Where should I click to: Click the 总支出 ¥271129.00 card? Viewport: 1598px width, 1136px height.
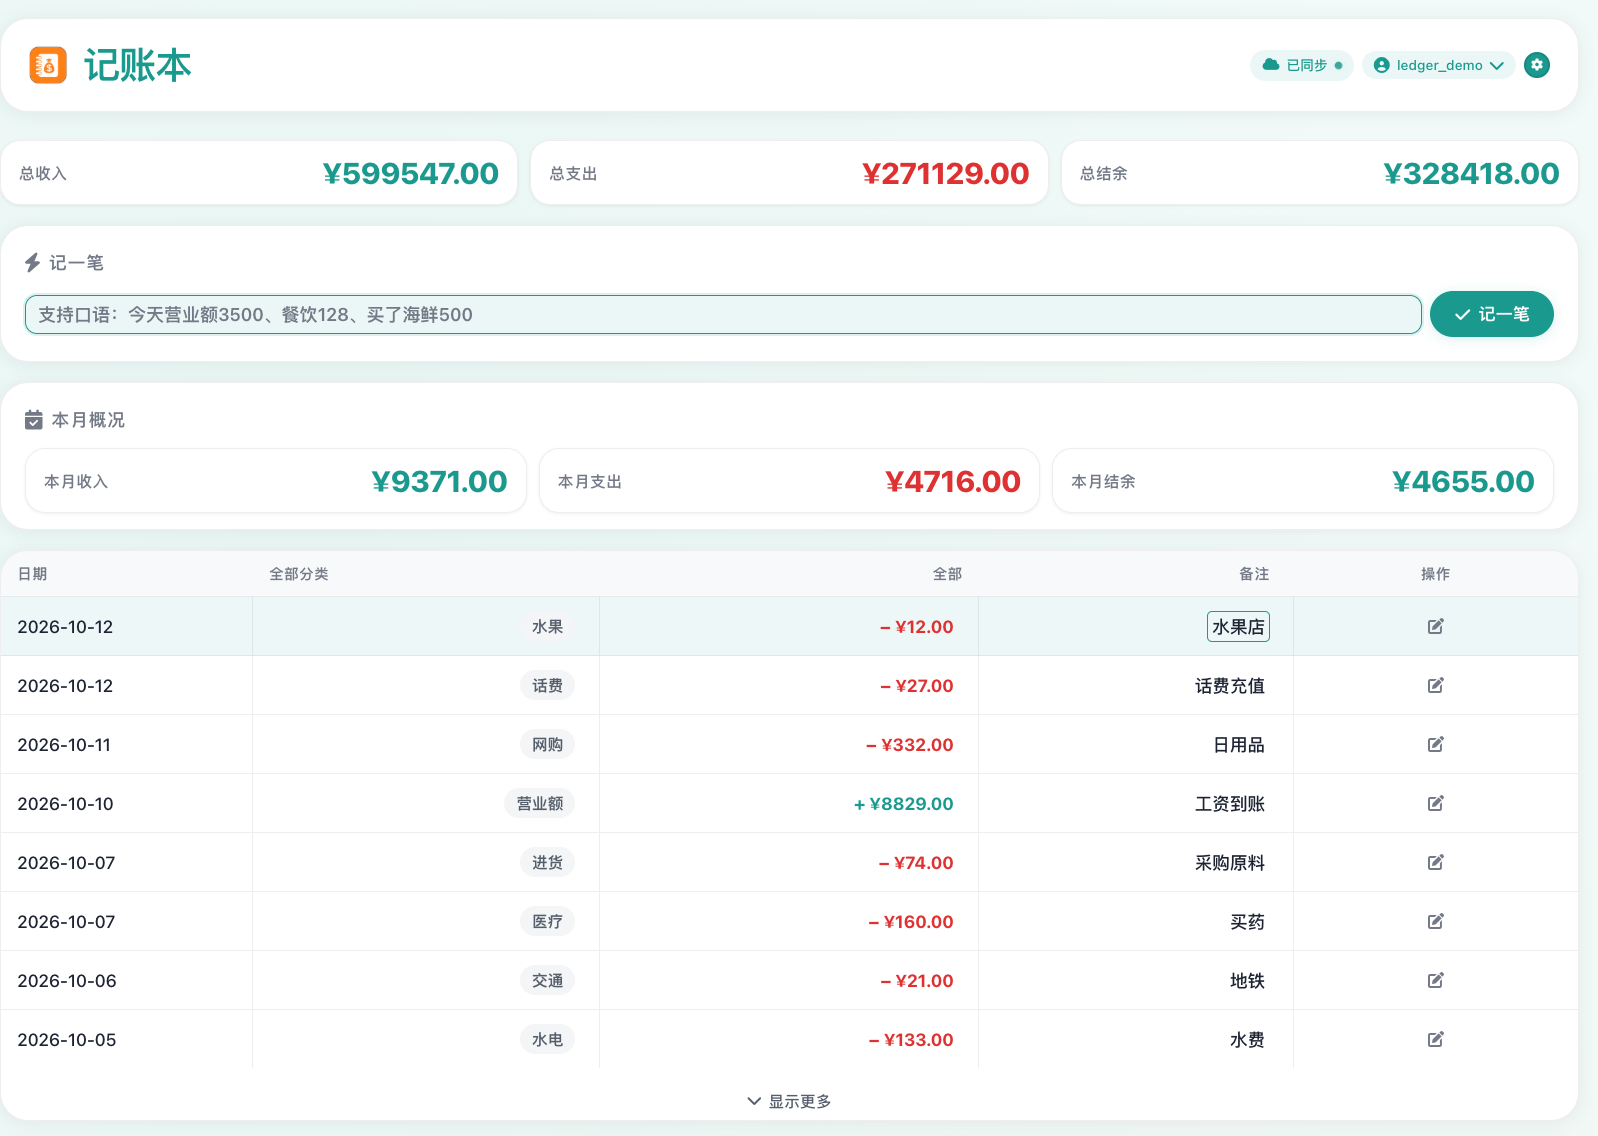[789, 173]
